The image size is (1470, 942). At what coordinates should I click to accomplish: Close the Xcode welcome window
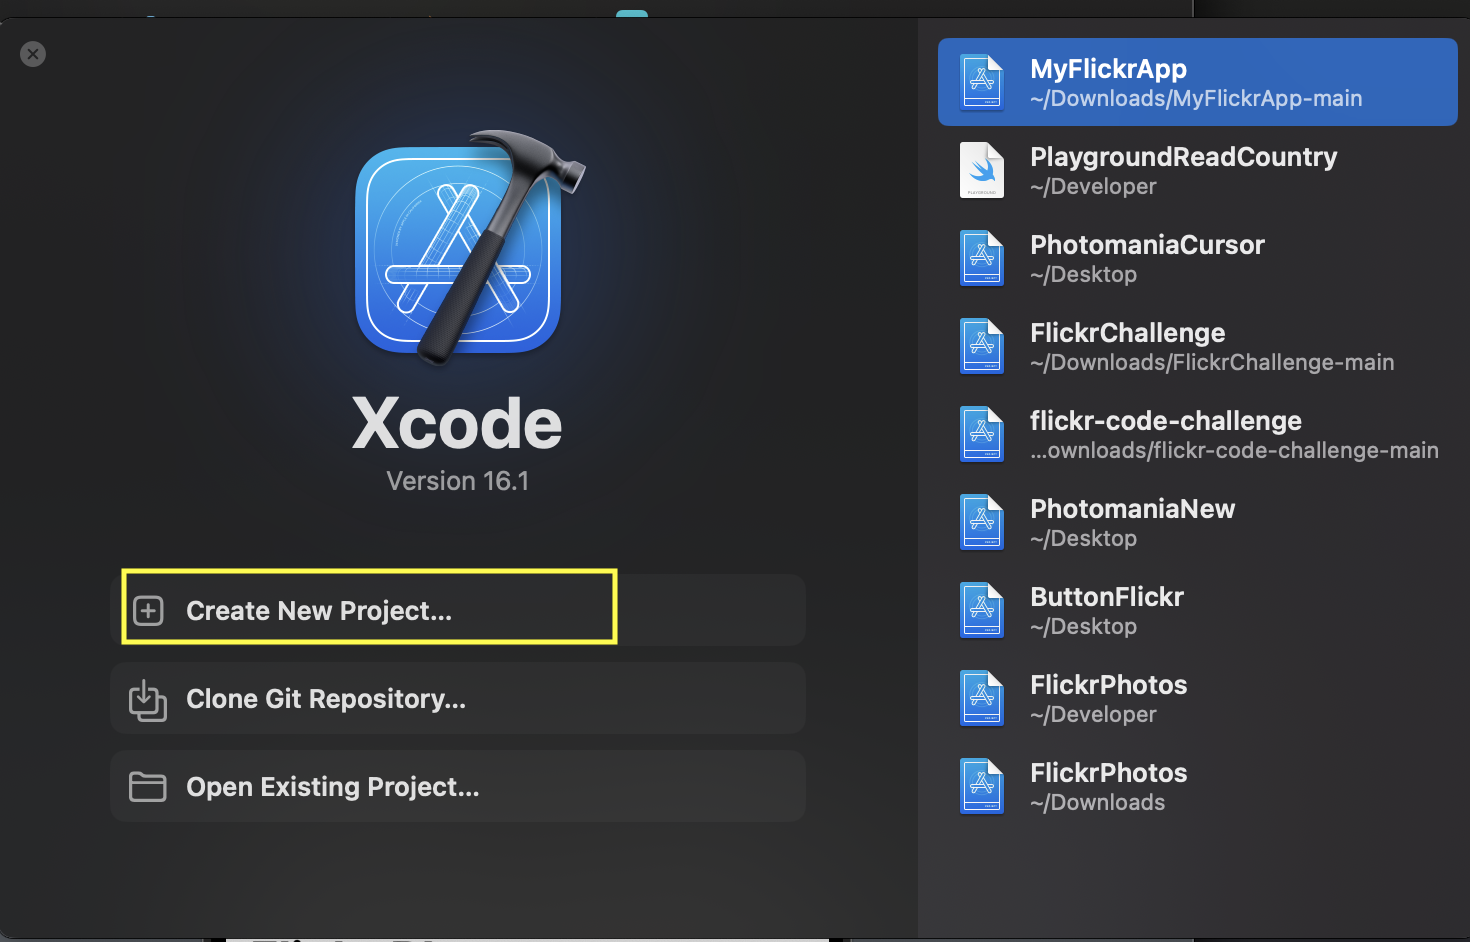[33, 54]
